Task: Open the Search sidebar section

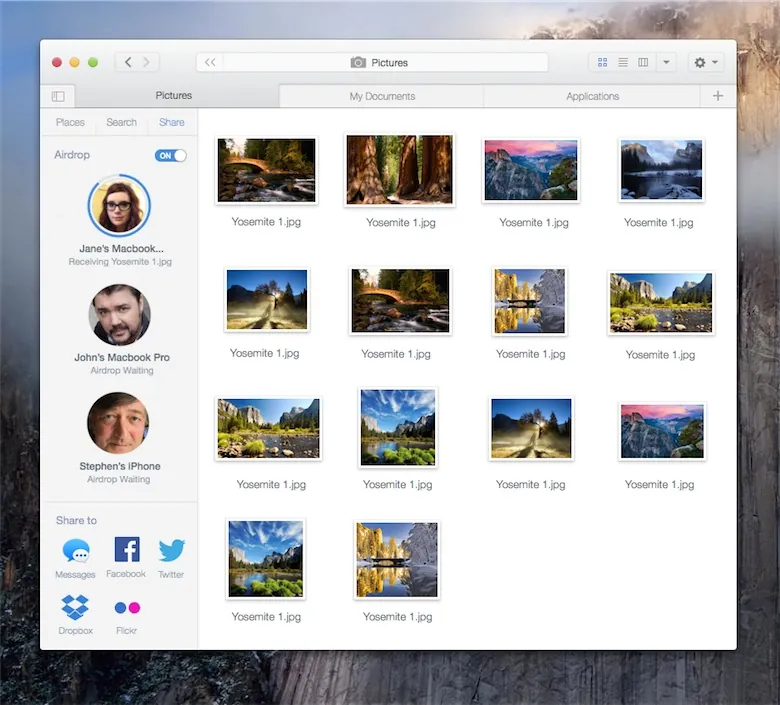Action: 121,122
